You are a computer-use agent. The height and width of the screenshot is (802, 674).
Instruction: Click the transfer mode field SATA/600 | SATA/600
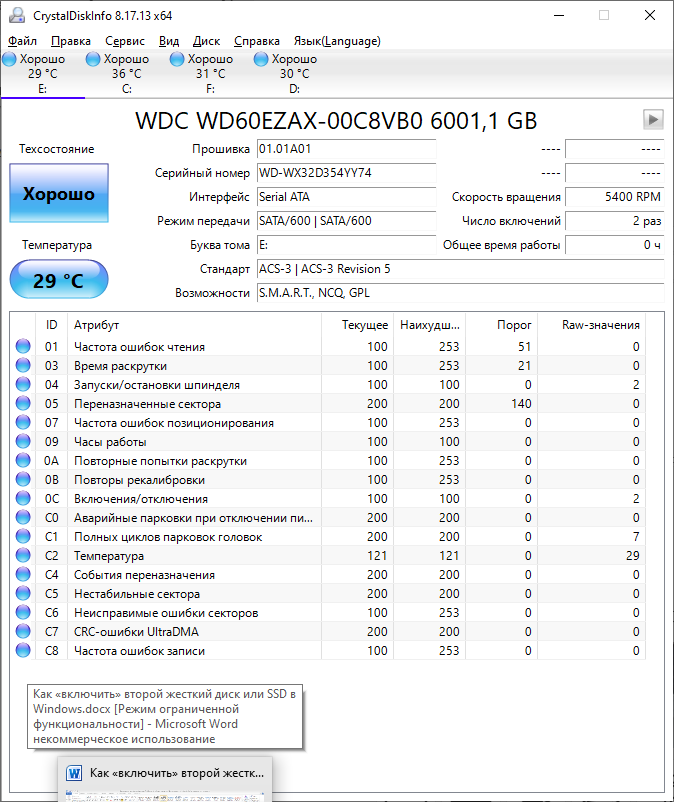[346, 221]
